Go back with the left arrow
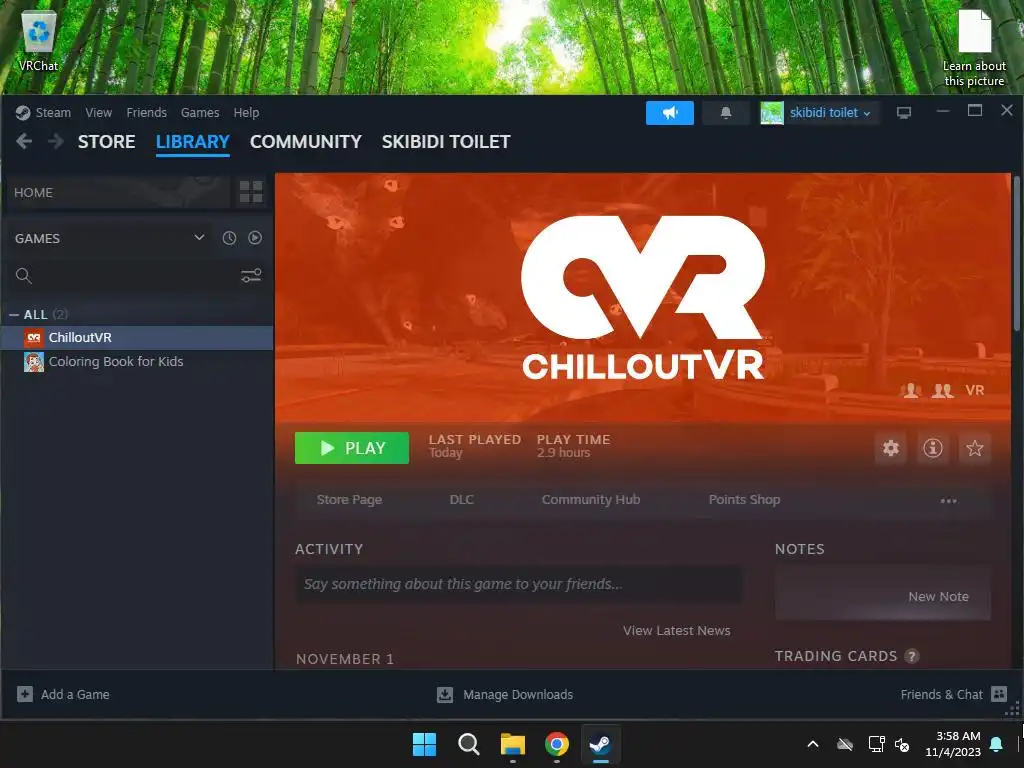 24,141
